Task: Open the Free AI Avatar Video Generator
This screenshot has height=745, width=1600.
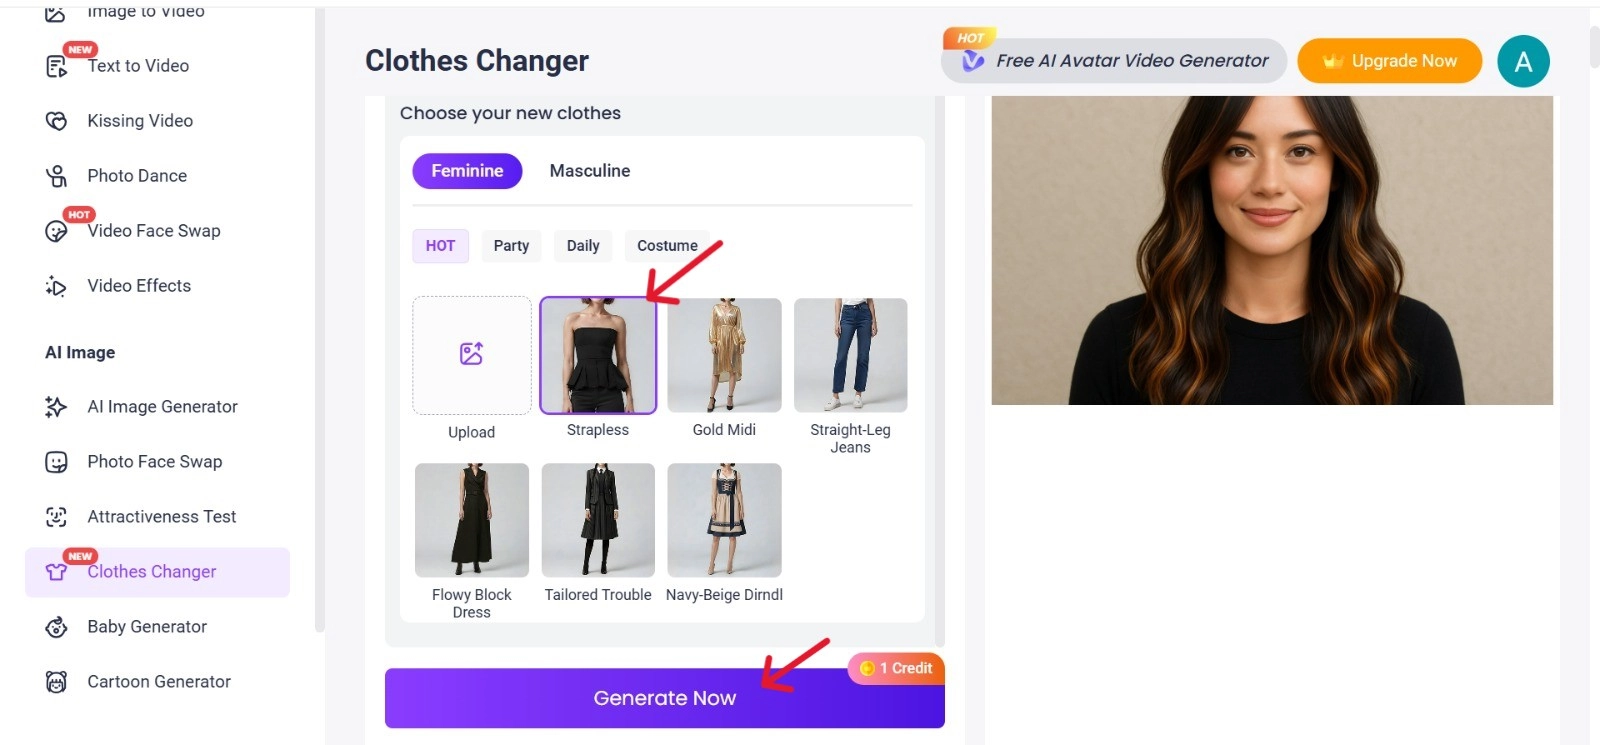Action: coord(1113,60)
